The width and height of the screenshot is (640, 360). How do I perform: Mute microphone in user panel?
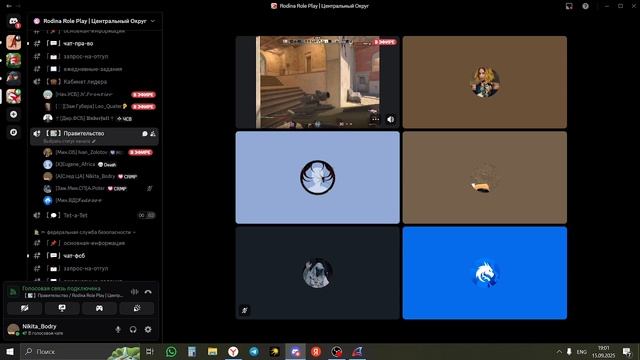tap(118, 329)
